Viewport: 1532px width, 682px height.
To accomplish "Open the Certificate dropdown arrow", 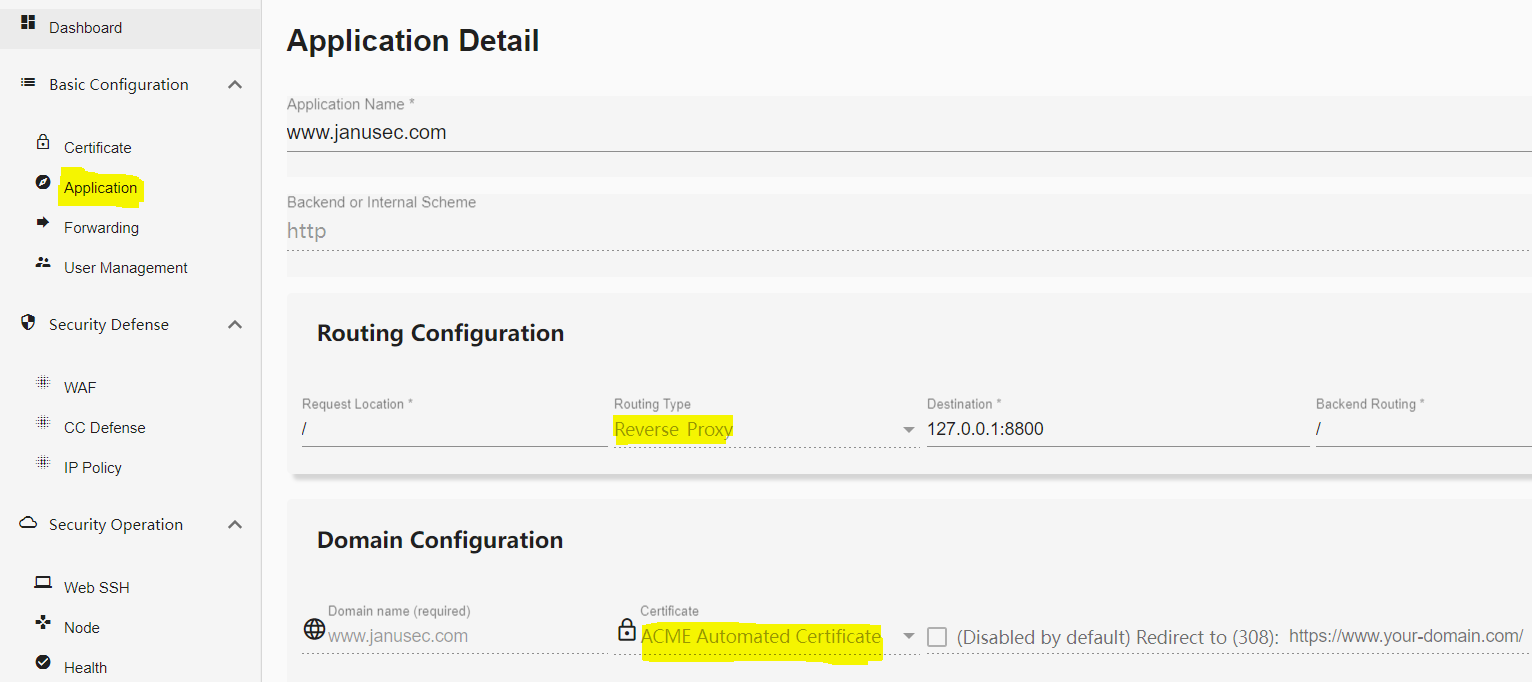I will click(909, 636).
